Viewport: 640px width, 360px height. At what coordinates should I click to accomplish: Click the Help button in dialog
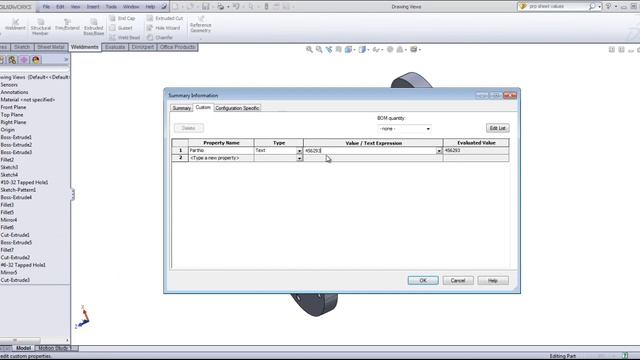click(x=493, y=280)
